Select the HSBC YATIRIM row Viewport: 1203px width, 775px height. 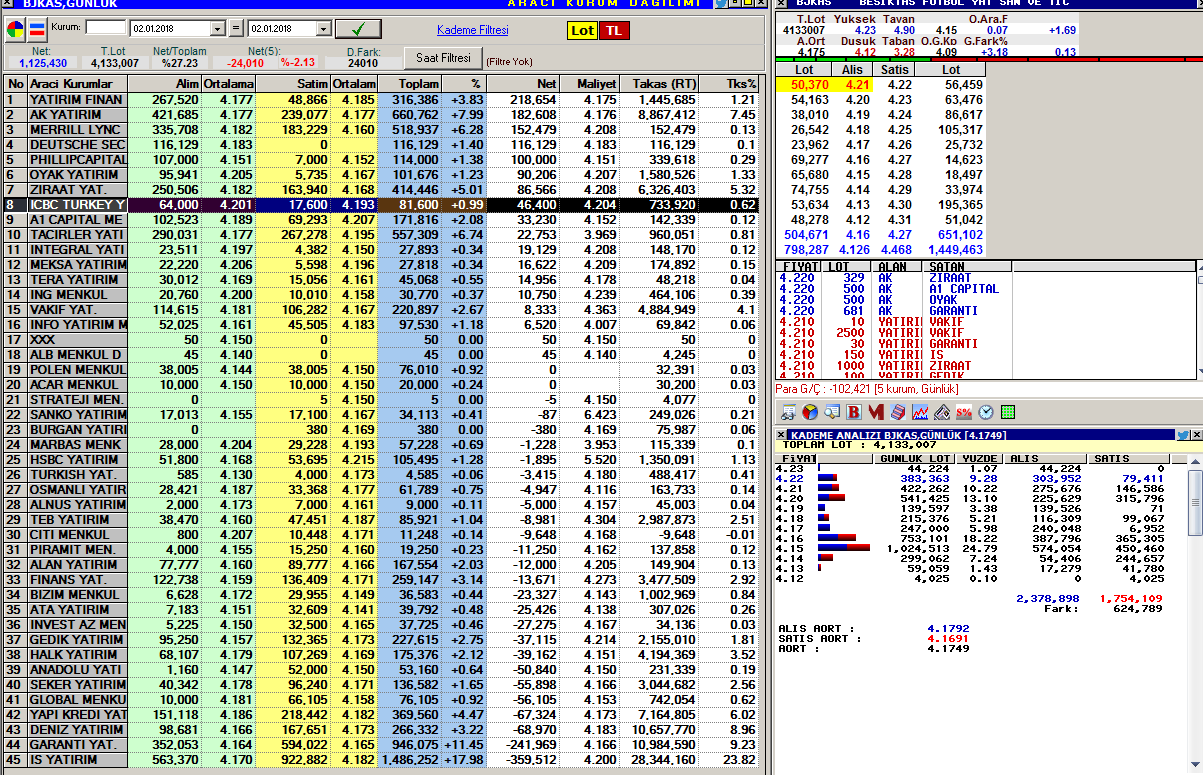(381, 460)
